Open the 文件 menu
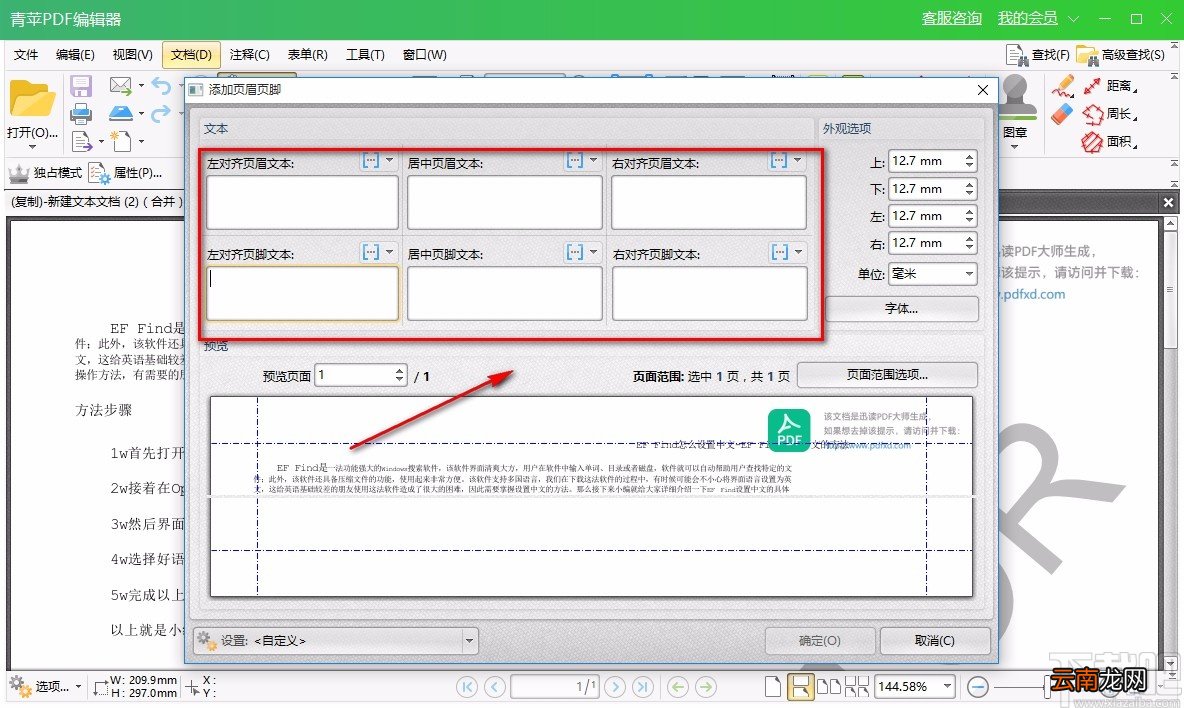This screenshot has width=1184, height=708. [x=26, y=54]
